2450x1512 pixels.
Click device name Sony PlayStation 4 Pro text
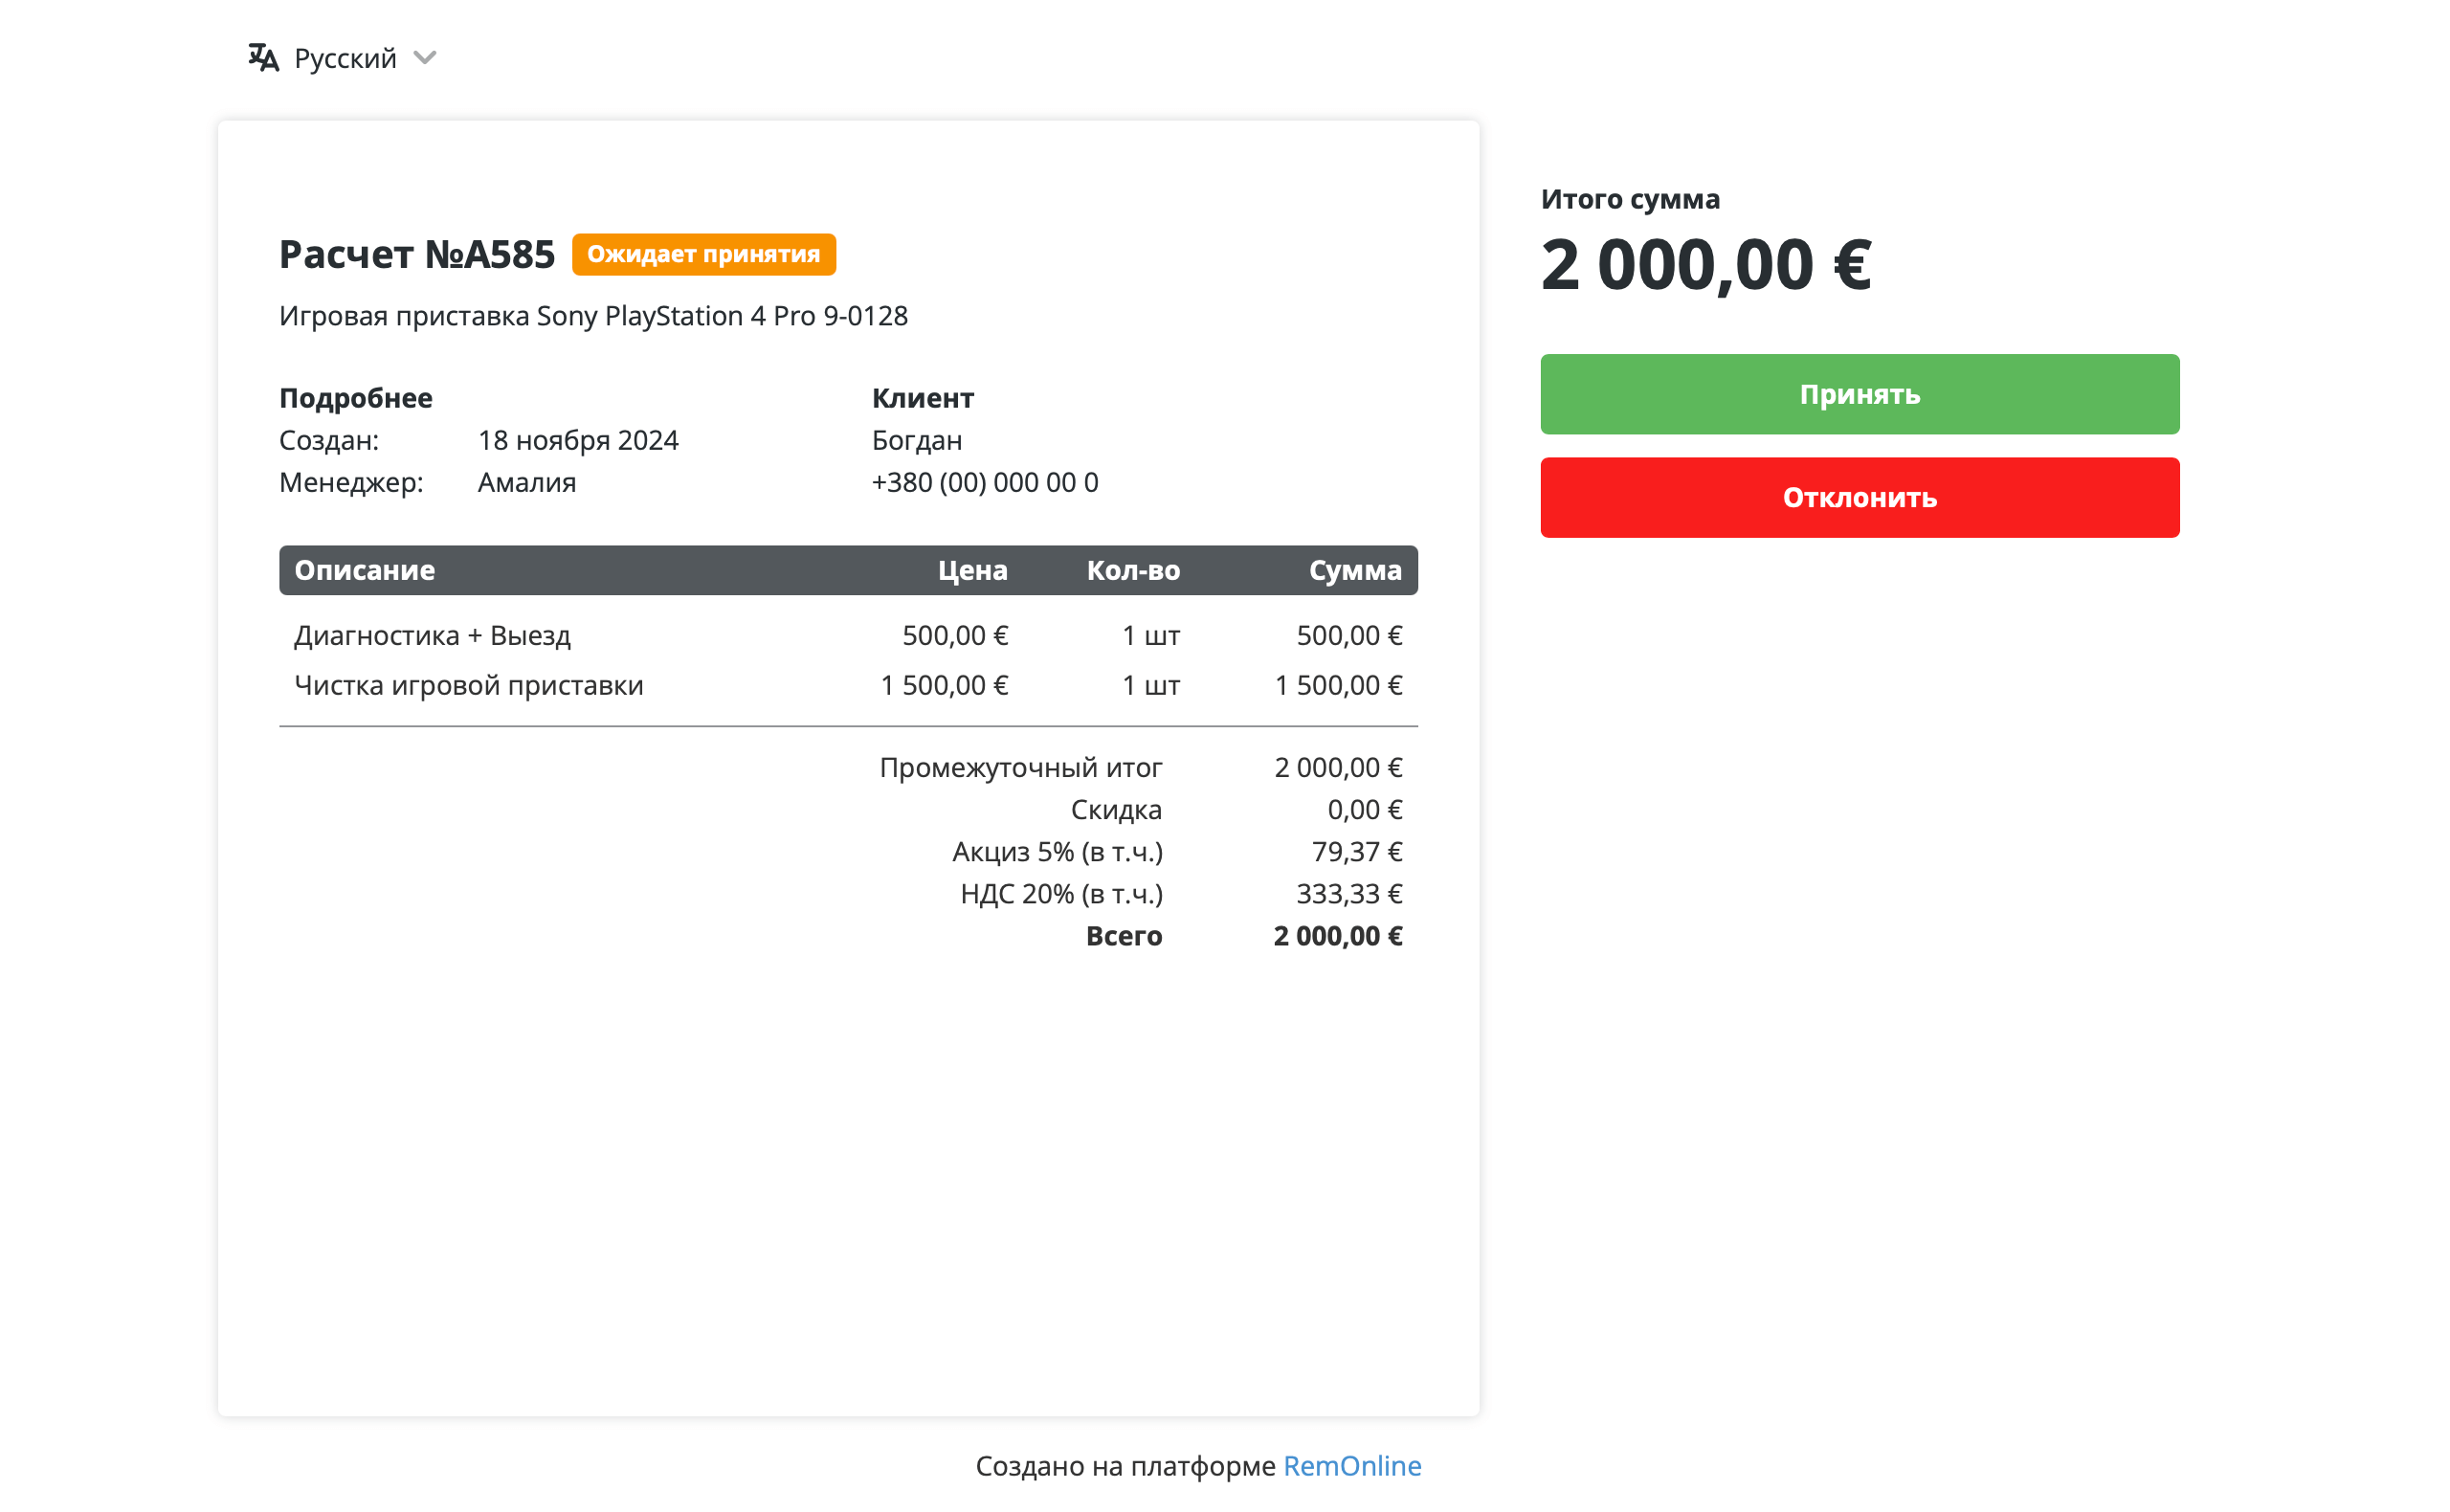593,316
